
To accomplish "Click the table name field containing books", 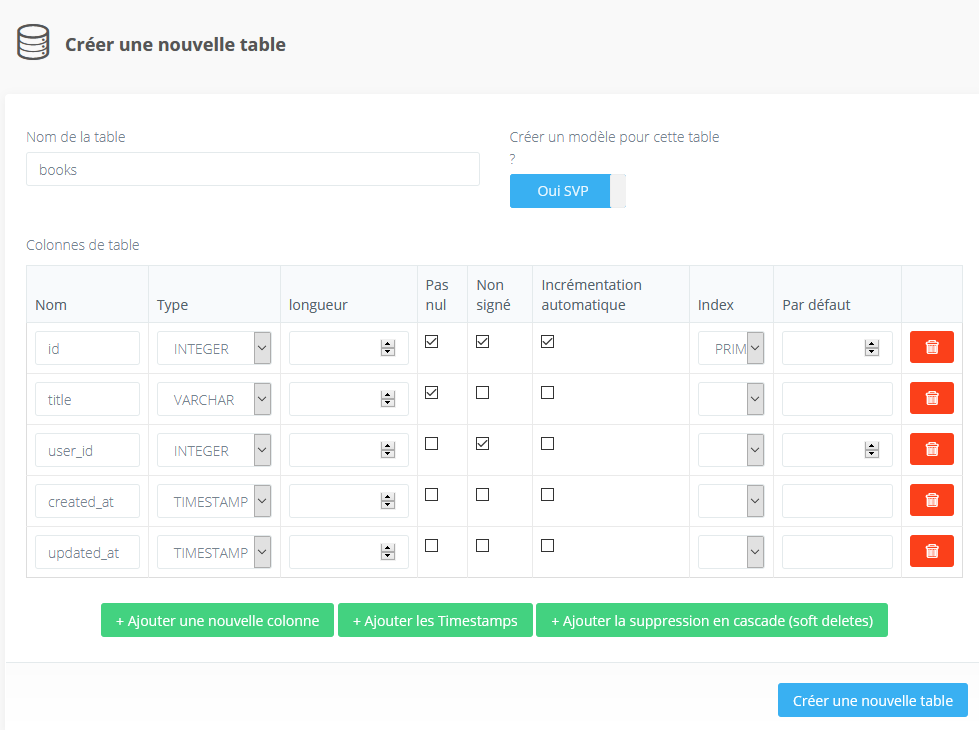I will click(252, 170).
